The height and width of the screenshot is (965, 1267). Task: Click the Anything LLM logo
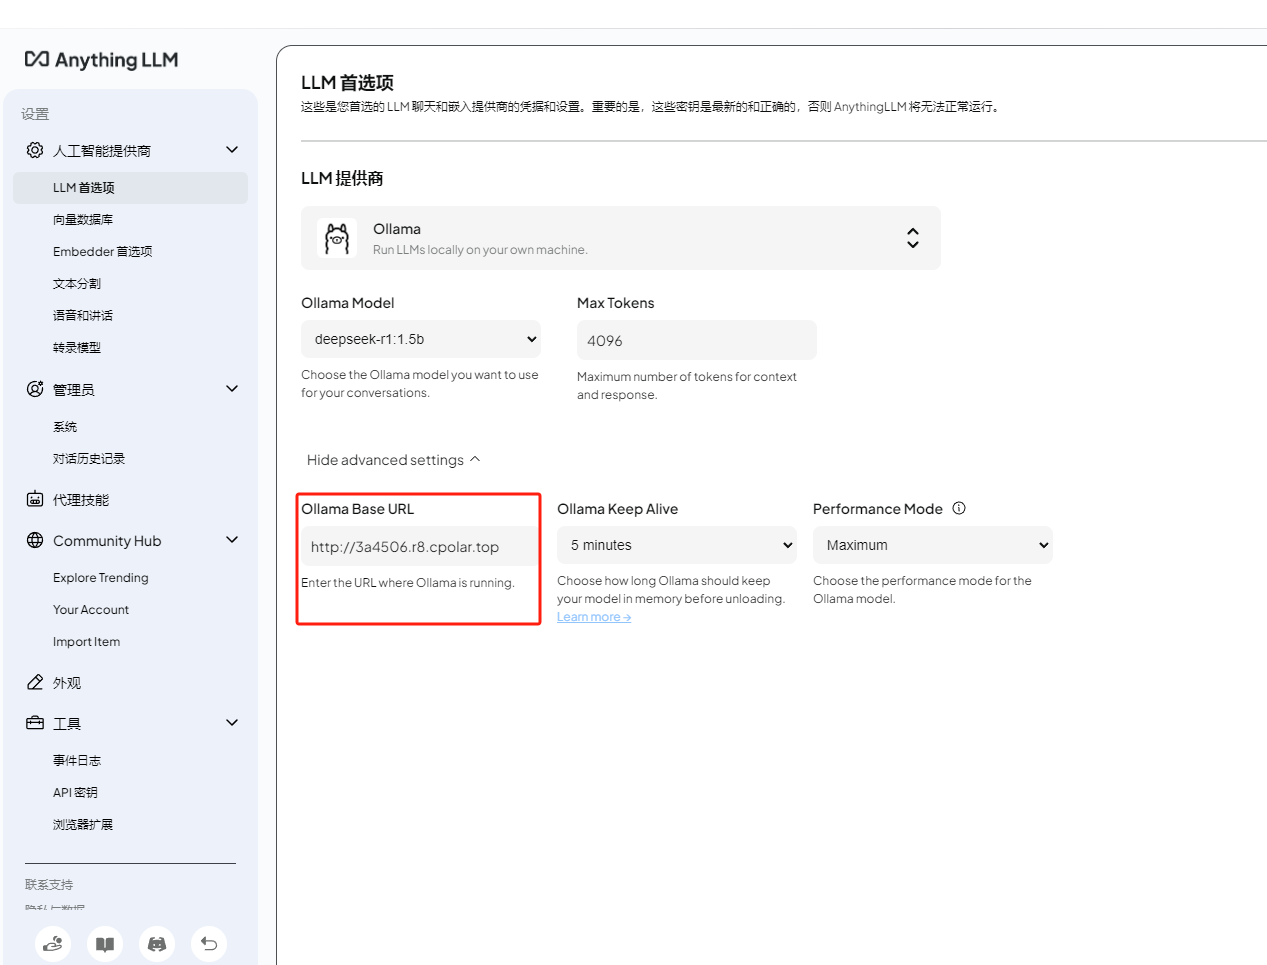(101, 60)
